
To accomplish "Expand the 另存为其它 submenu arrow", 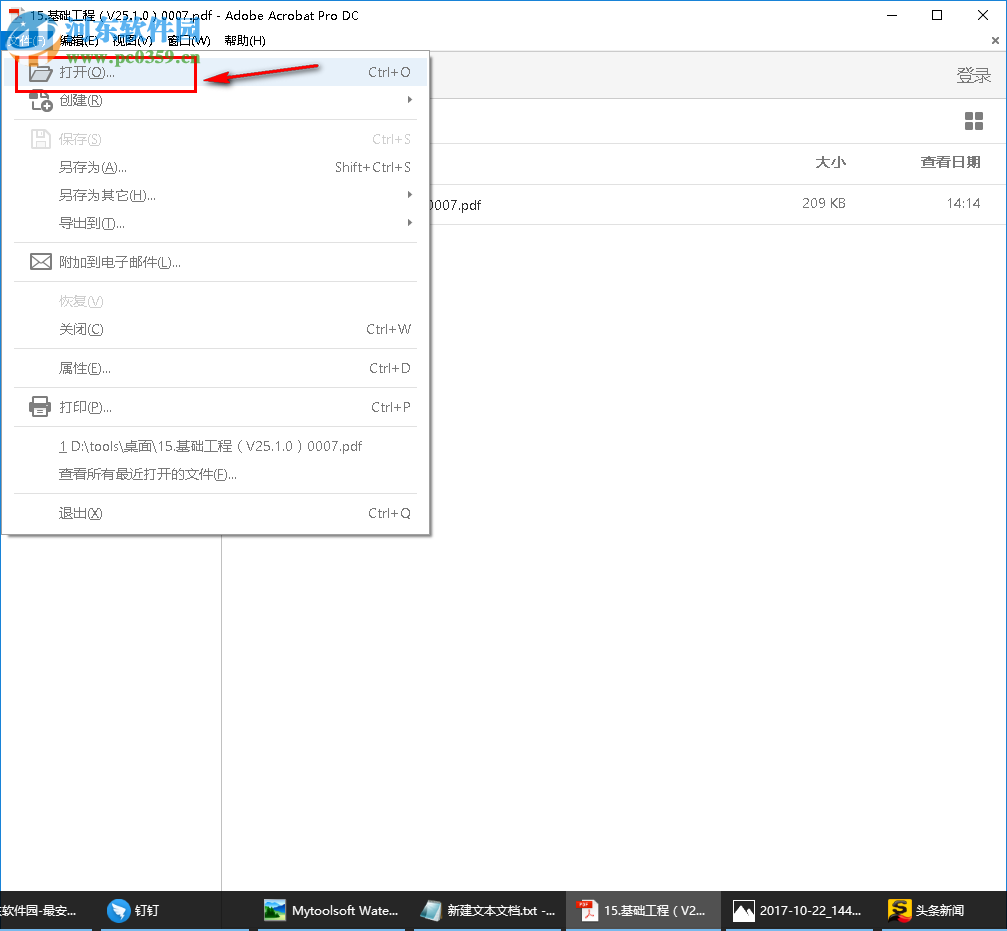I will 410,194.
